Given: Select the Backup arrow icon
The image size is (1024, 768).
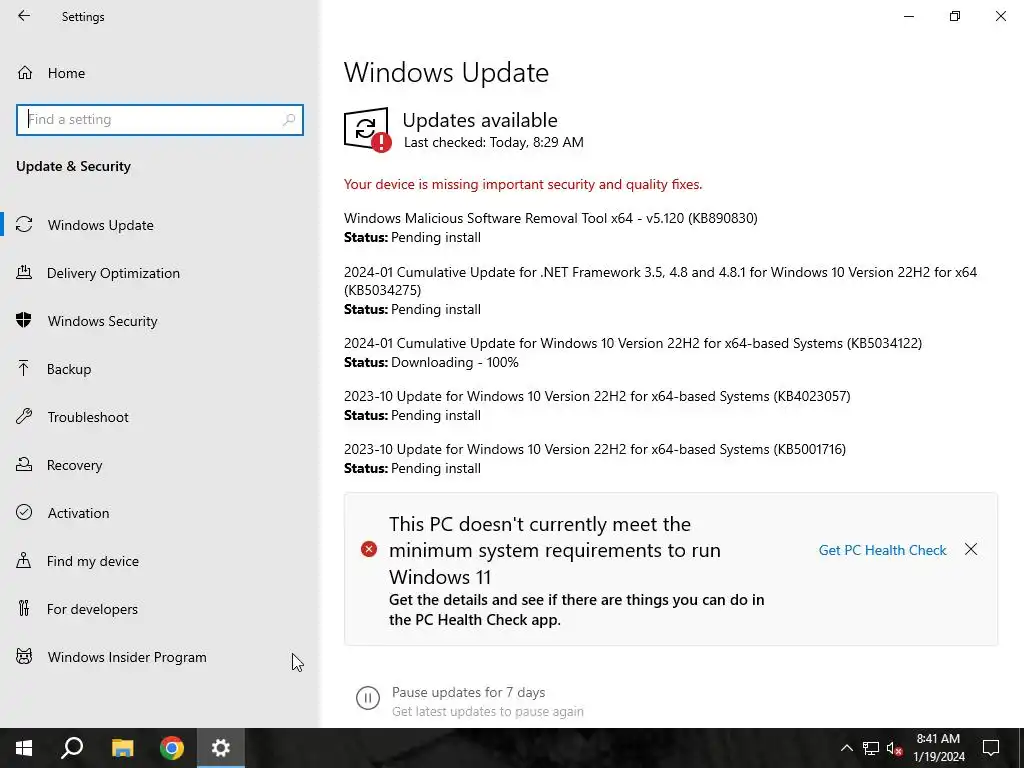Looking at the screenshot, I should click(24, 368).
